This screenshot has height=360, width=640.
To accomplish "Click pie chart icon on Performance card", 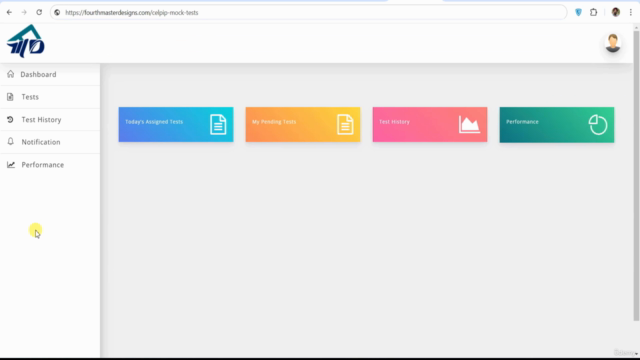I will coord(598,124).
